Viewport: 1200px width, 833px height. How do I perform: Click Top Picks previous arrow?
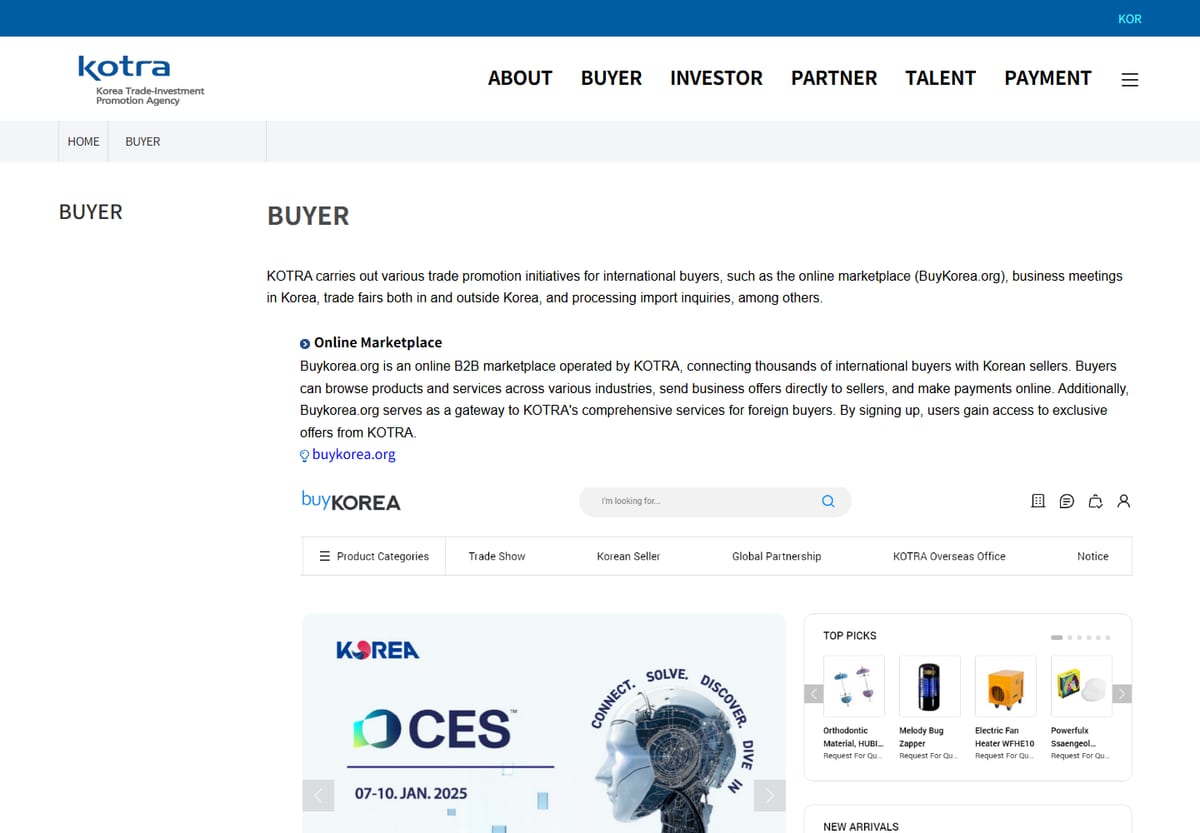point(814,694)
